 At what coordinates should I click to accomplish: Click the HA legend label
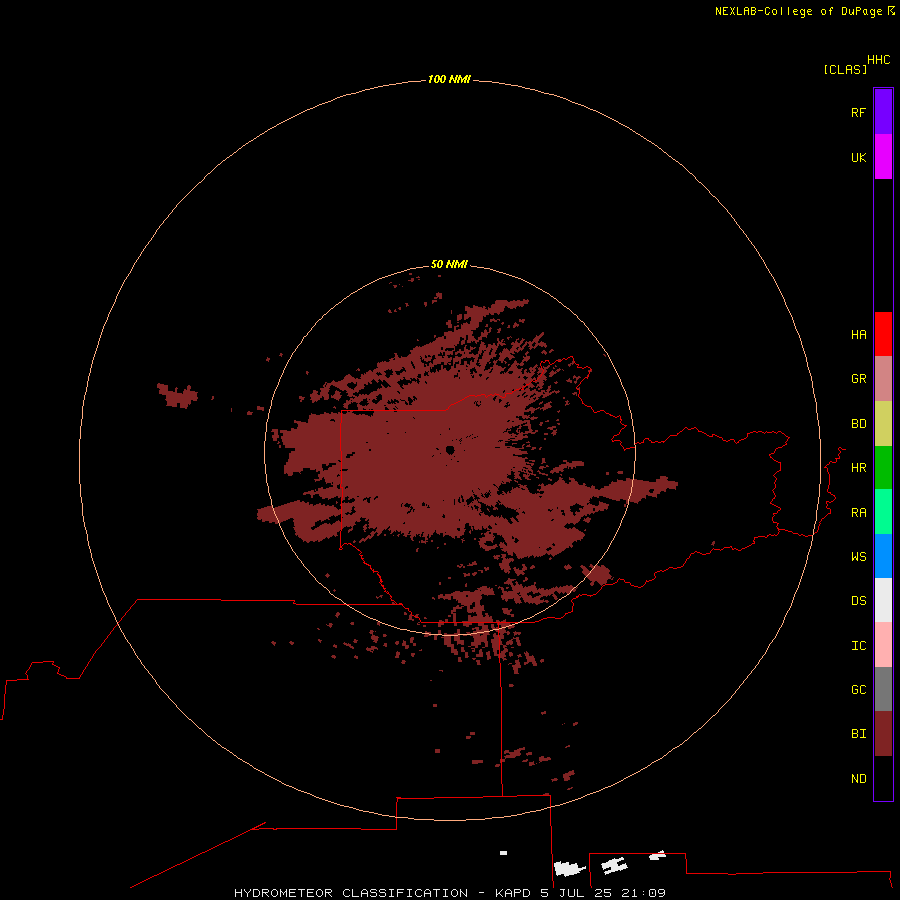[858, 334]
